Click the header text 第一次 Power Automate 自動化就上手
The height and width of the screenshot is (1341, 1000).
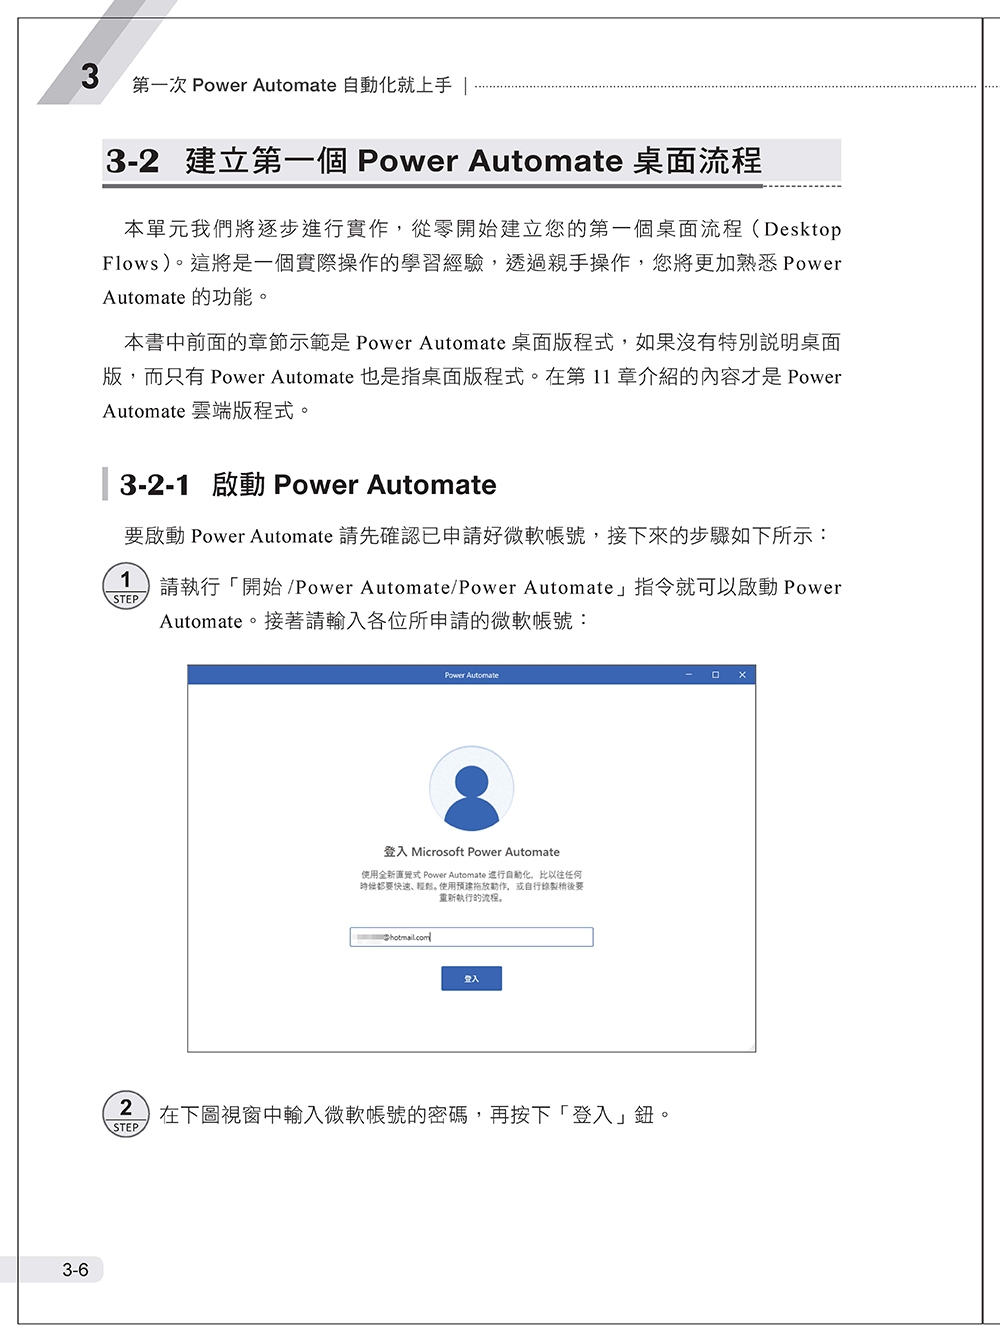click(292, 85)
